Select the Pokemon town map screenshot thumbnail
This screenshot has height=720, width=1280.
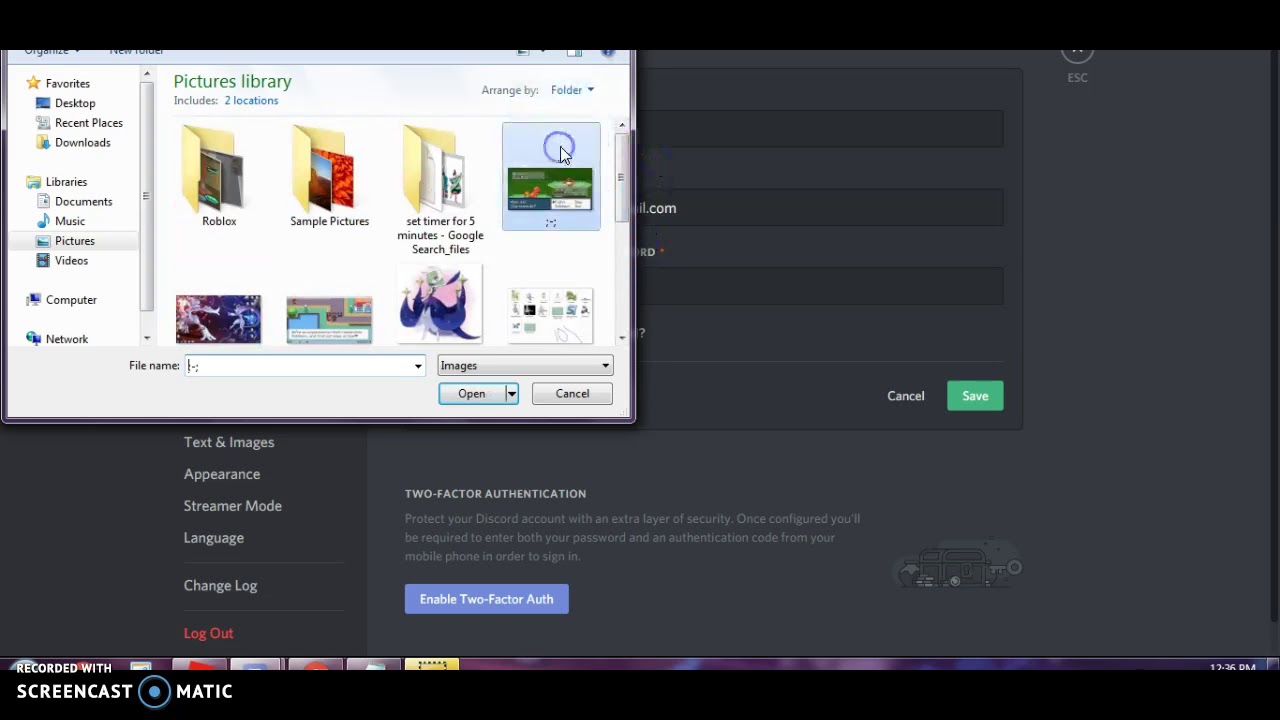tap(329, 319)
